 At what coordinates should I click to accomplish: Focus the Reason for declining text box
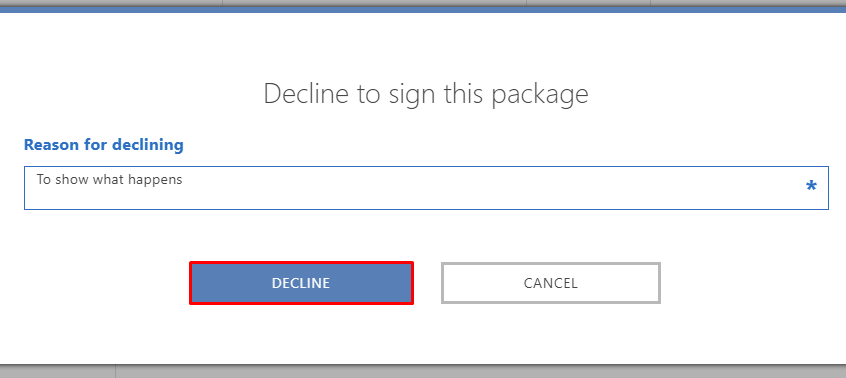[x=426, y=188]
